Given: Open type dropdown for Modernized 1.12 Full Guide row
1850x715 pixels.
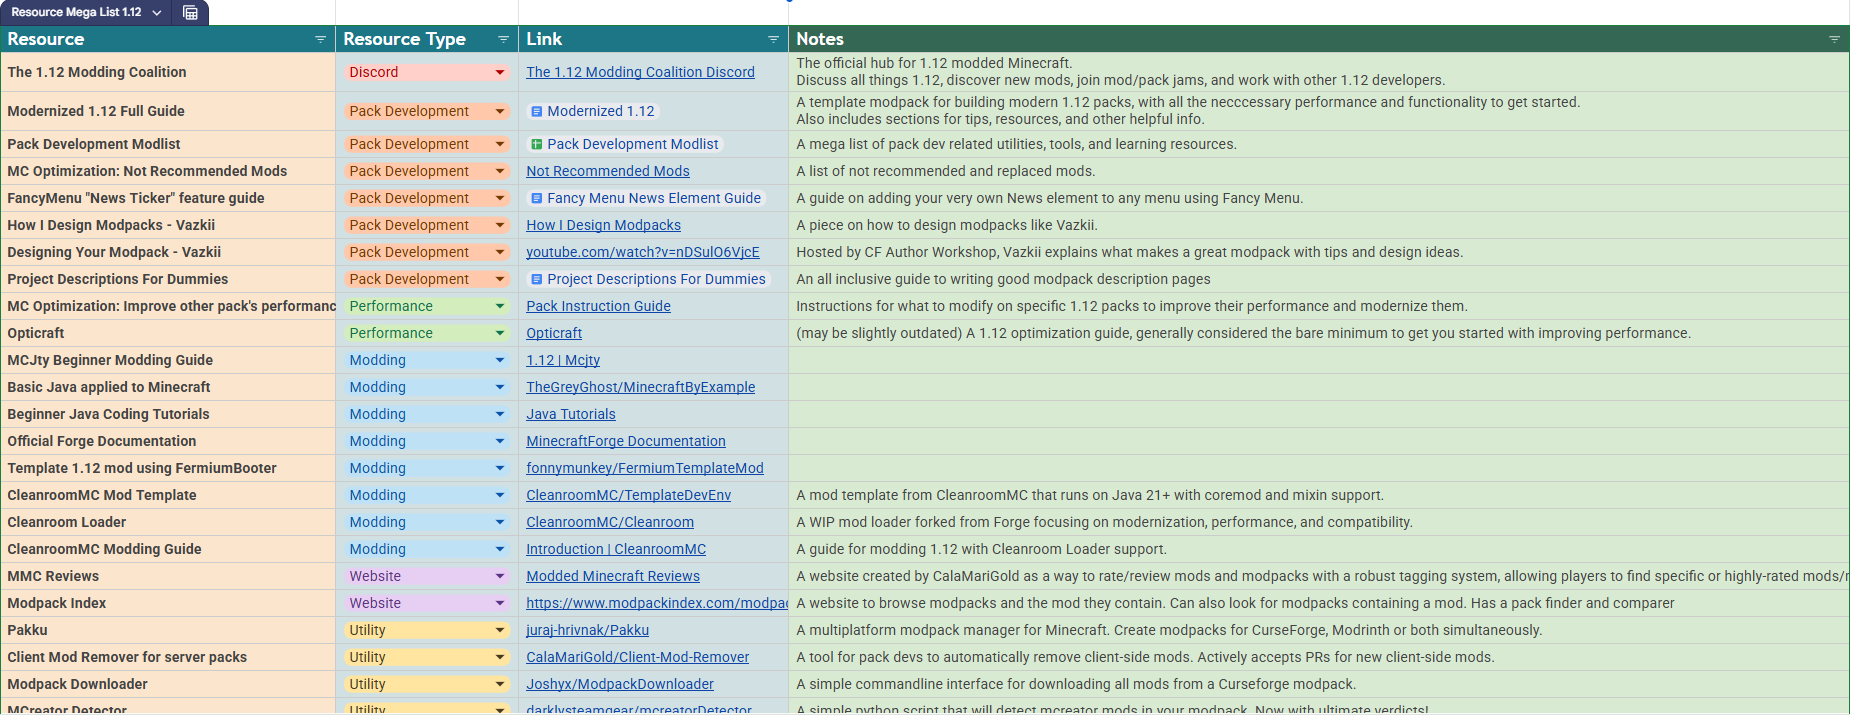Looking at the screenshot, I should (500, 111).
